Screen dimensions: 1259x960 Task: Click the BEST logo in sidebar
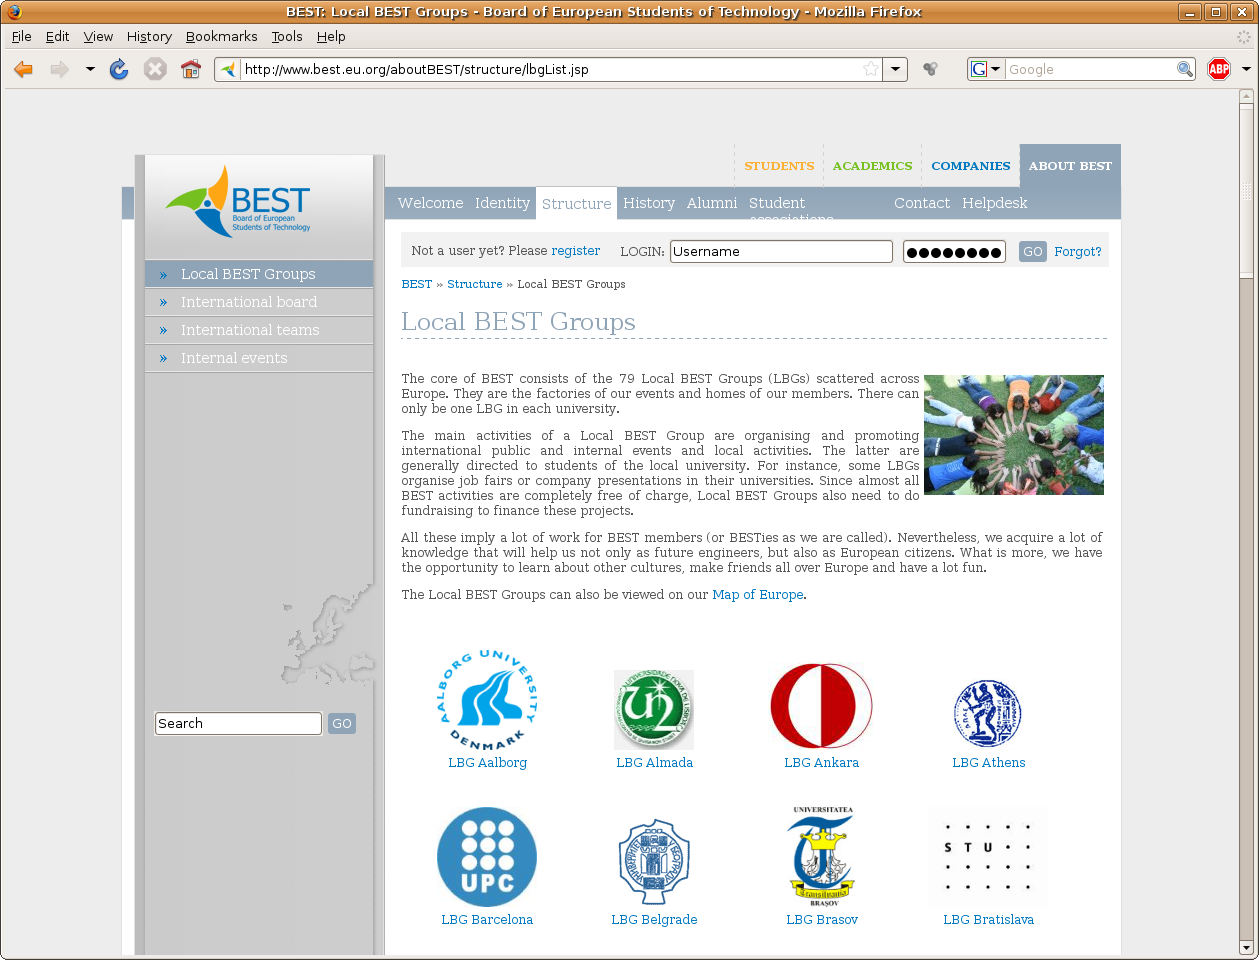(238, 201)
